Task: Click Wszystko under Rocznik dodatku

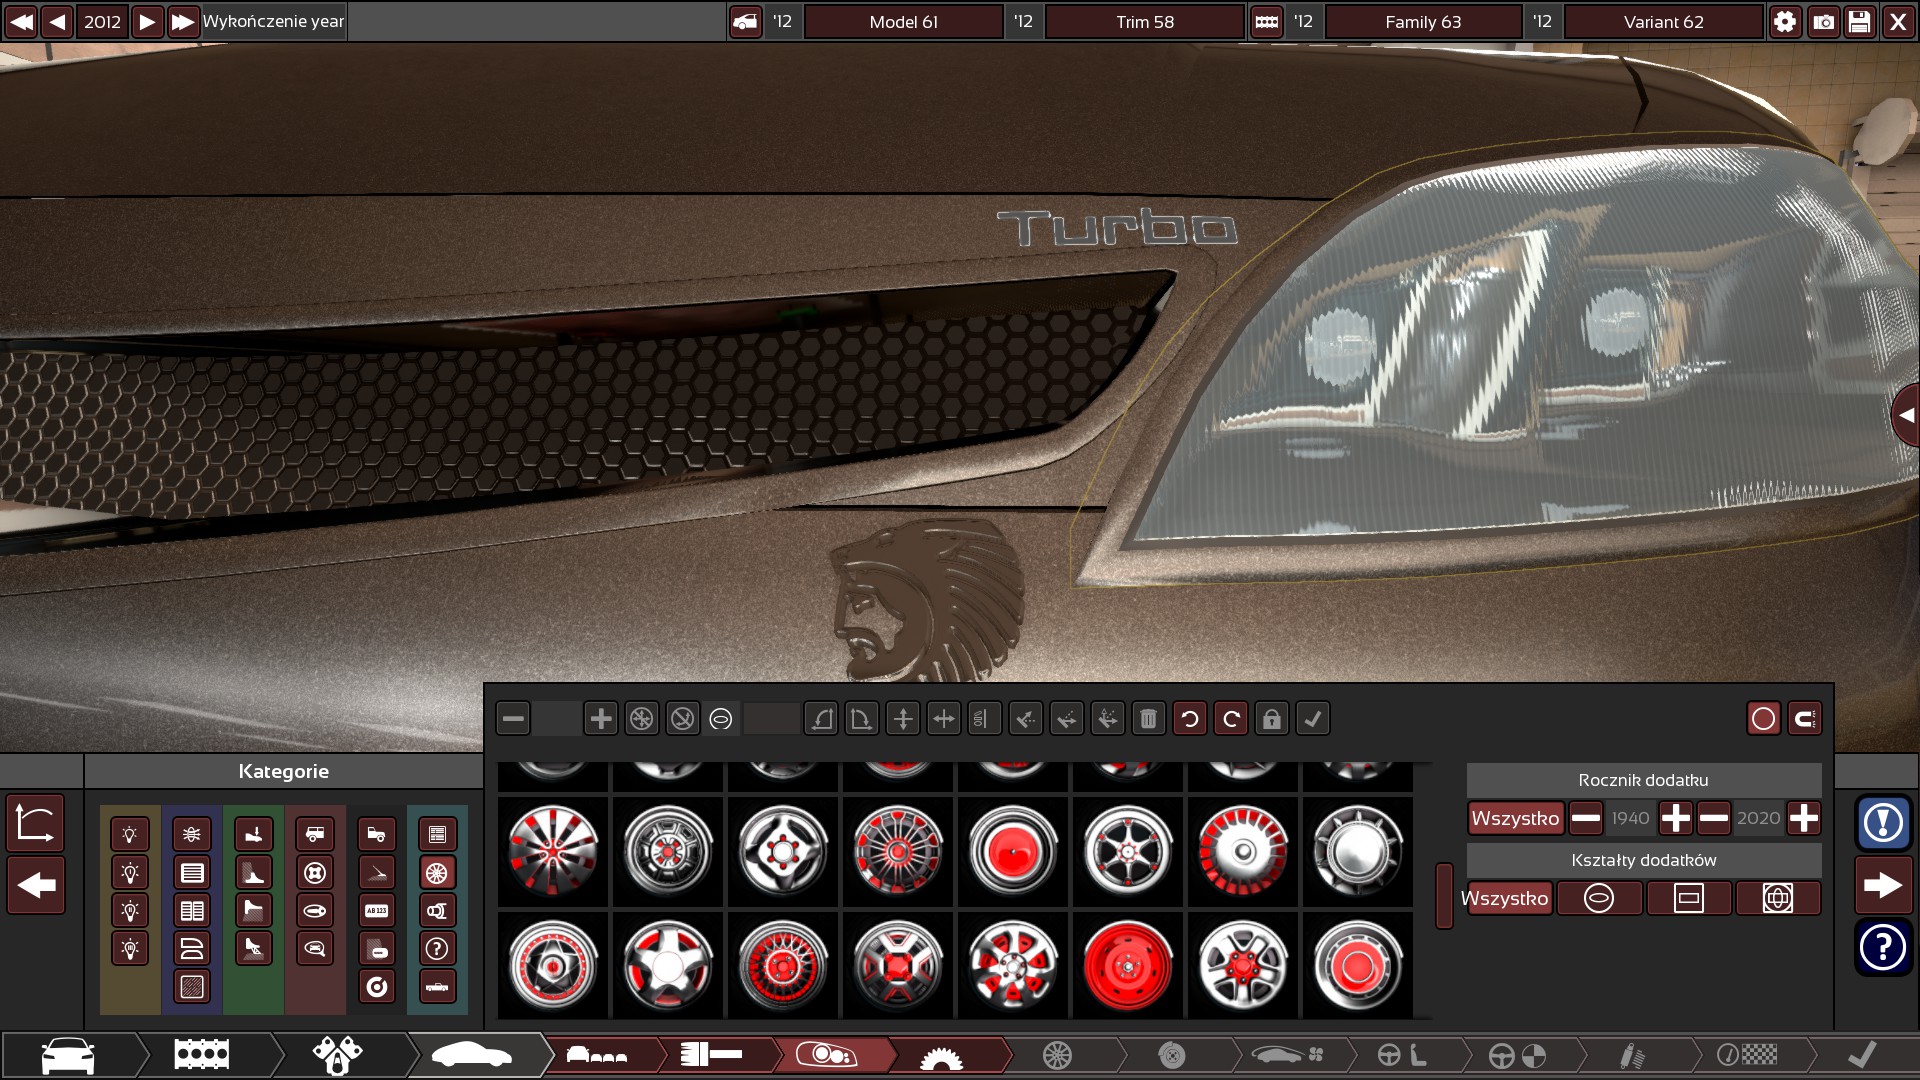Action: coord(1515,819)
